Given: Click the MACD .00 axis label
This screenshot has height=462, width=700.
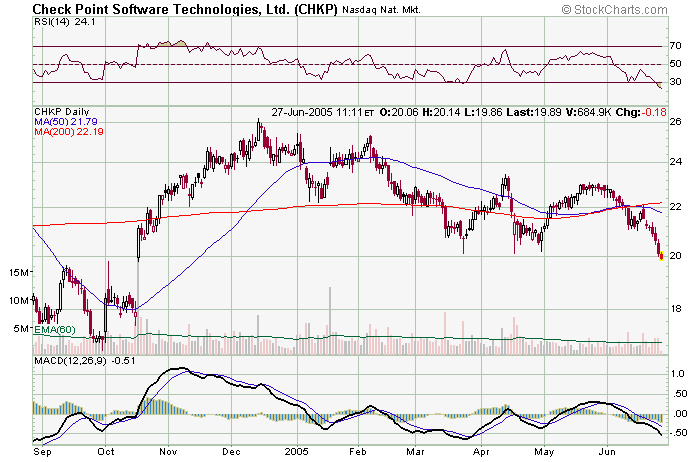Looking at the screenshot, I should 679,414.
